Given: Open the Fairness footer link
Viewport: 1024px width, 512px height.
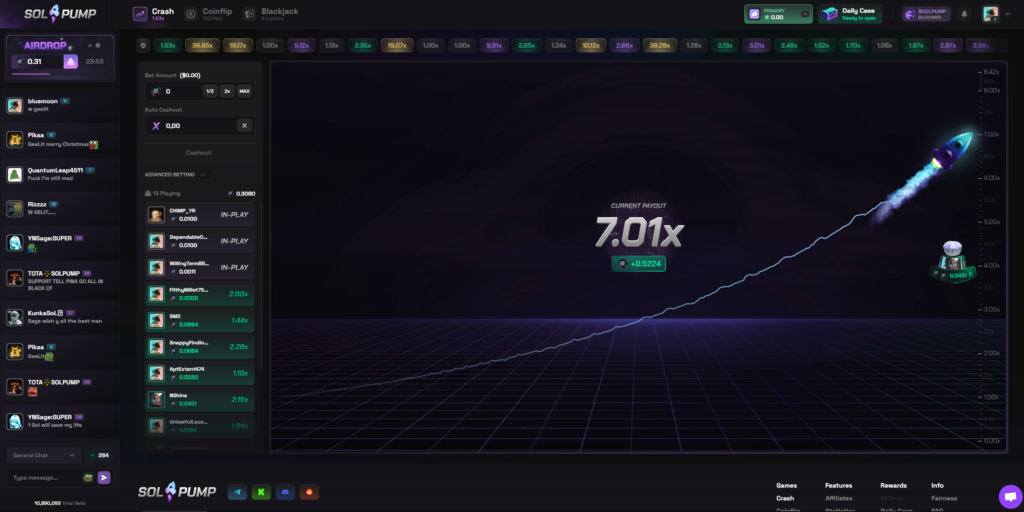Looking at the screenshot, I should pos(944,498).
